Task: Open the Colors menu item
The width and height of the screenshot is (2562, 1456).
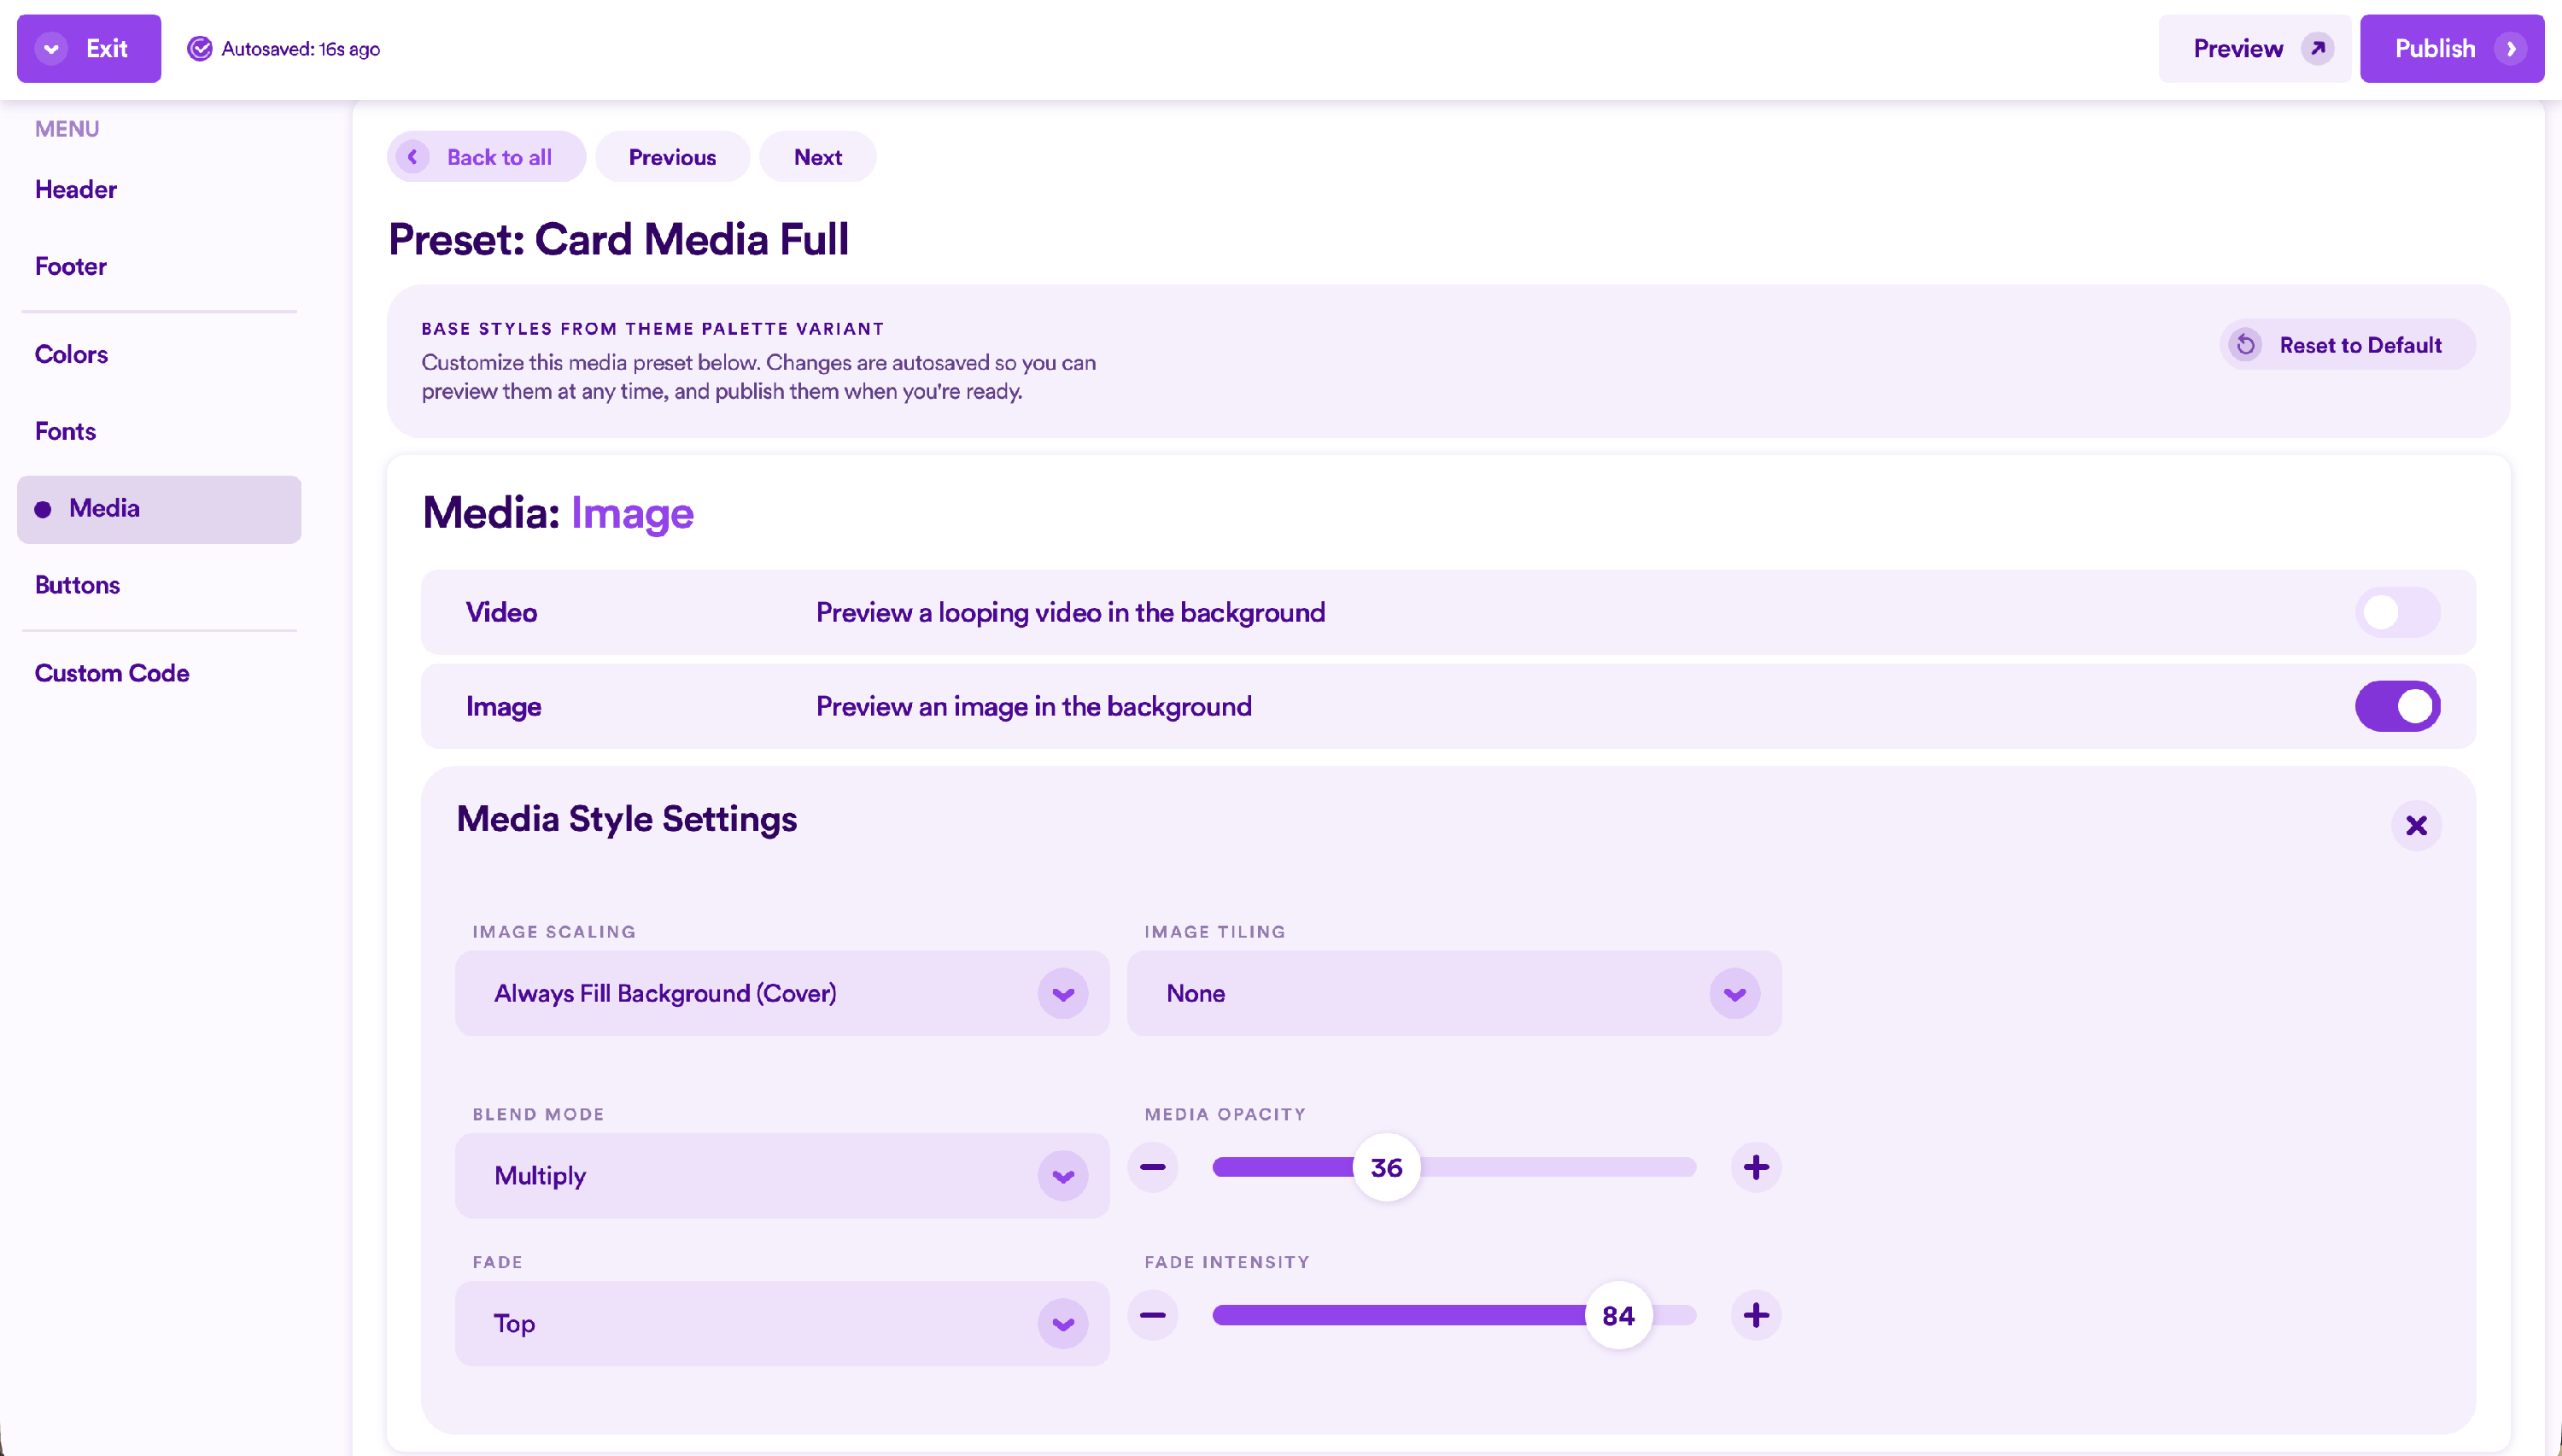Action: (x=71, y=354)
